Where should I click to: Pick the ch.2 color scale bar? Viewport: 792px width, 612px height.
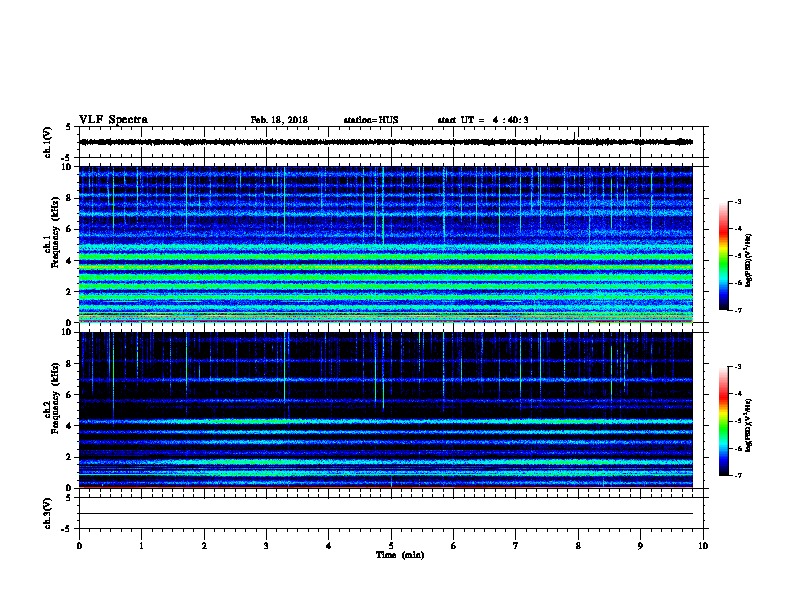click(x=724, y=421)
